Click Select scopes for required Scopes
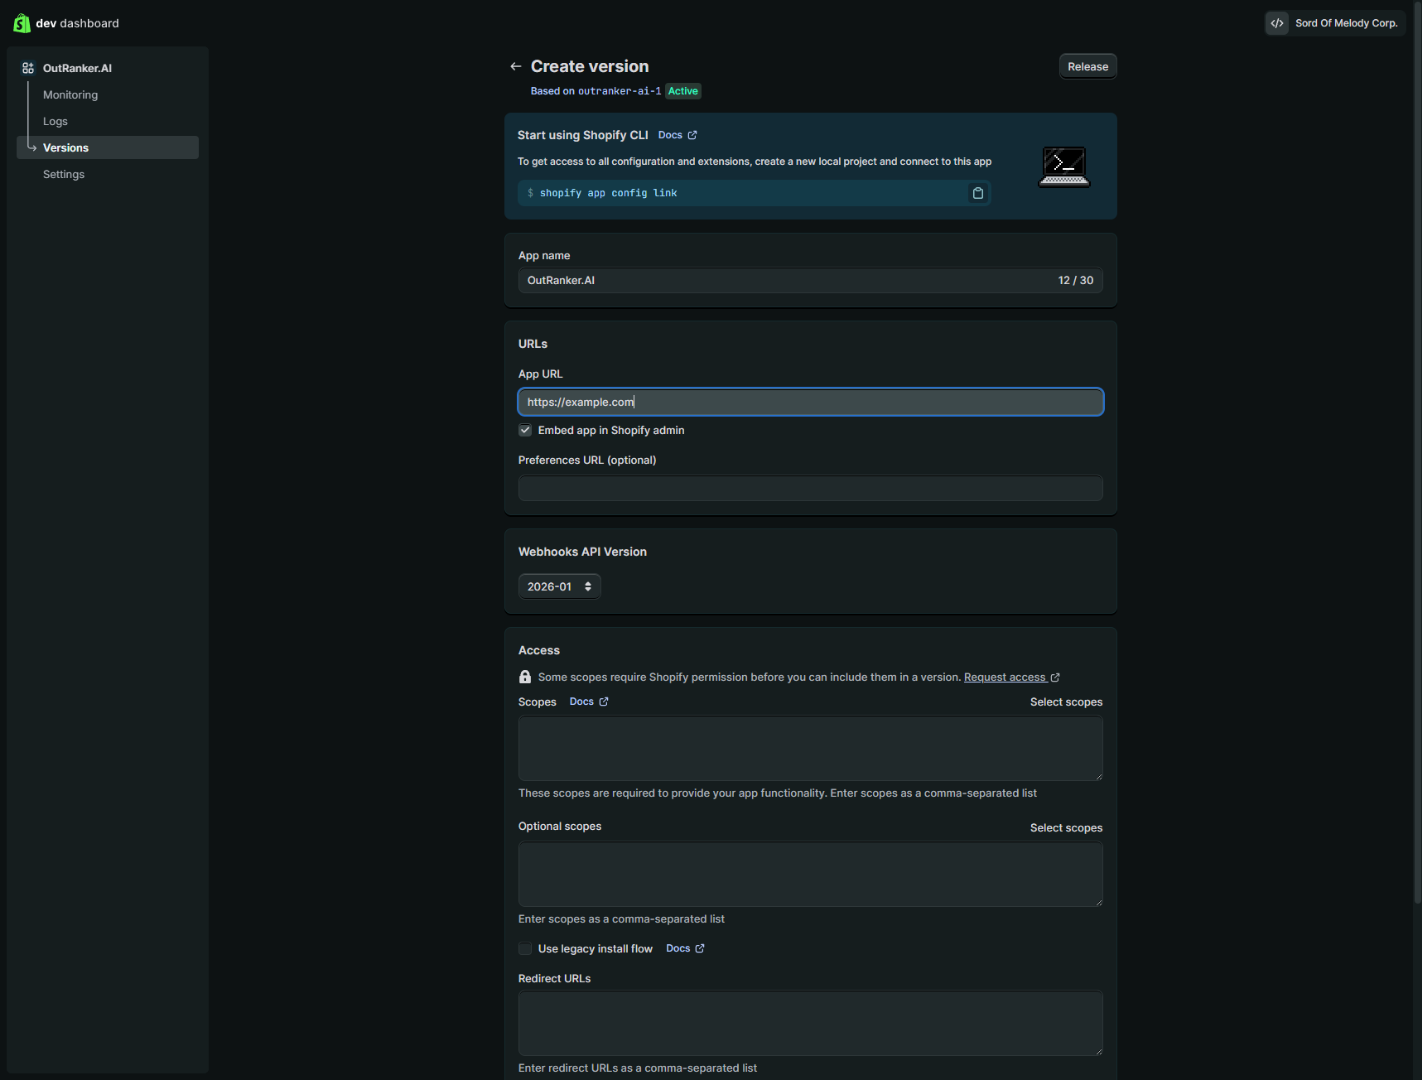This screenshot has height=1080, width=1422. coord(1066,702)
